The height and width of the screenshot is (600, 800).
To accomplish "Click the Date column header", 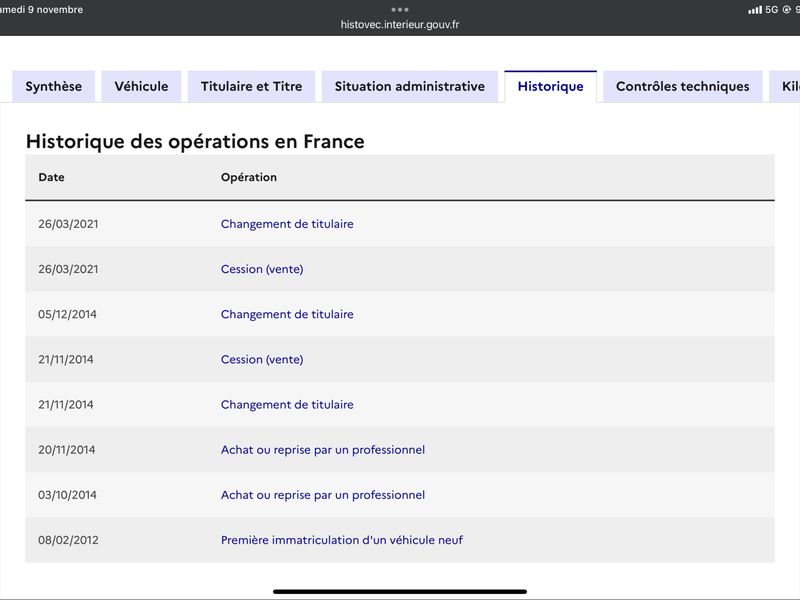I will [x=52, y=177].
